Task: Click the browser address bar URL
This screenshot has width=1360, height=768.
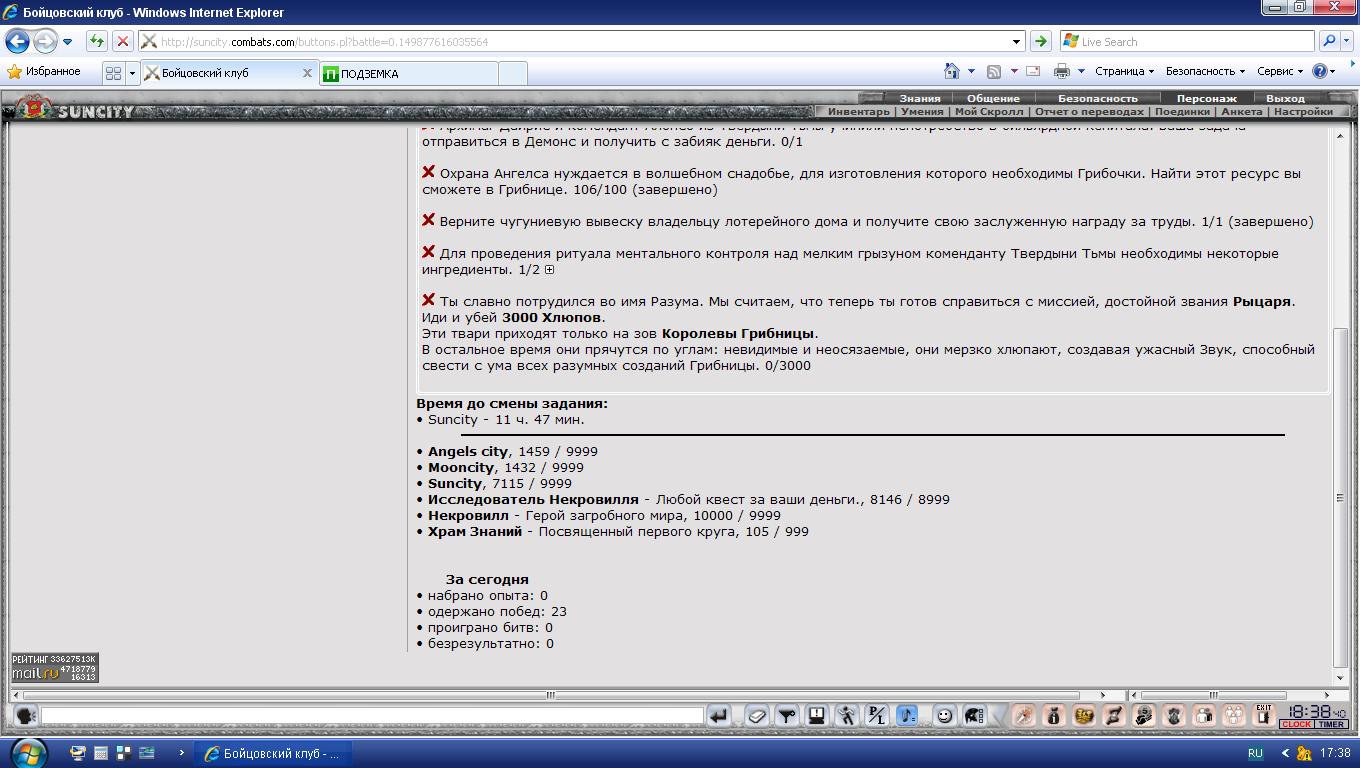Action: [x=324, y=42]
